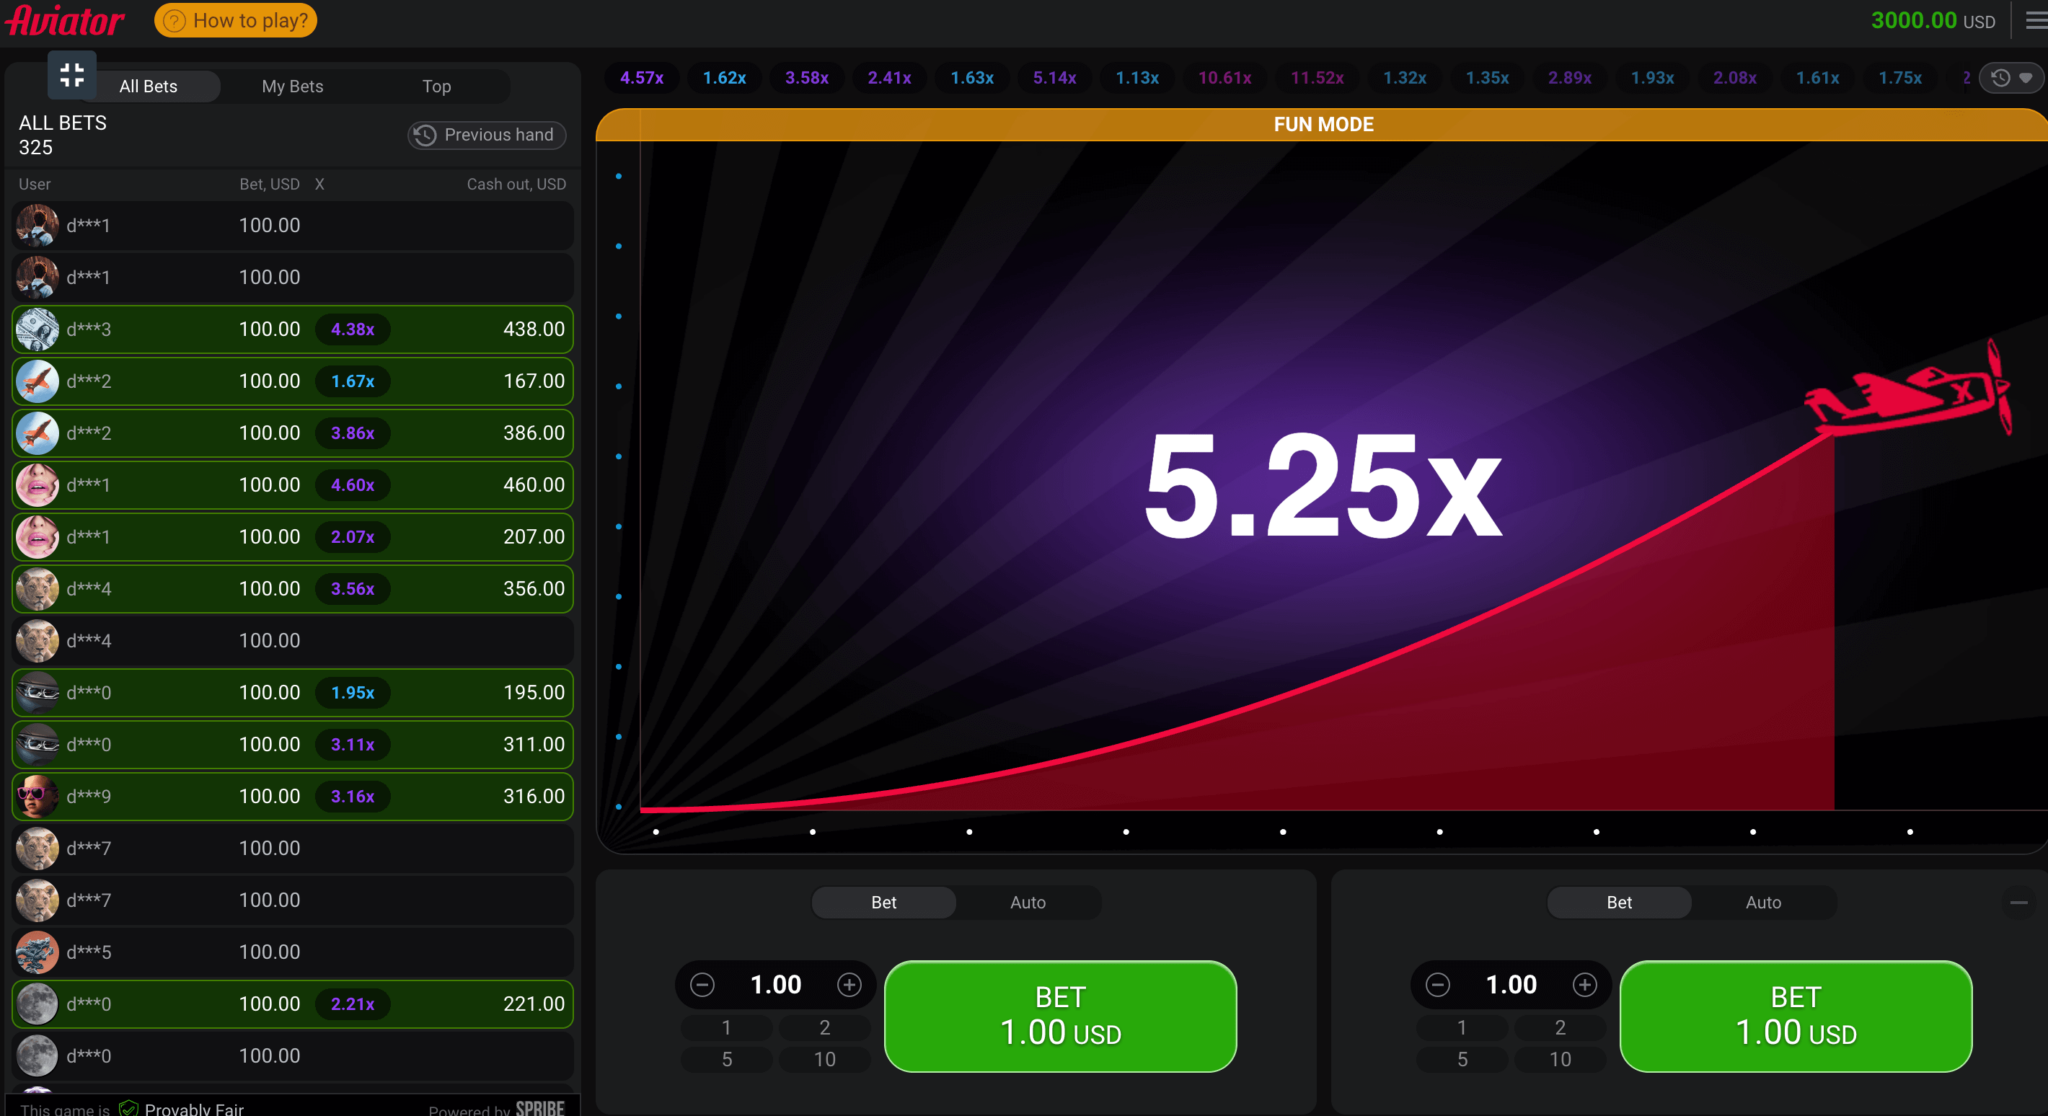This screenshot has width=2048, height=1116.
Task: Click the 10.61x history multiplier chip
Action: tap(1224, 78)
